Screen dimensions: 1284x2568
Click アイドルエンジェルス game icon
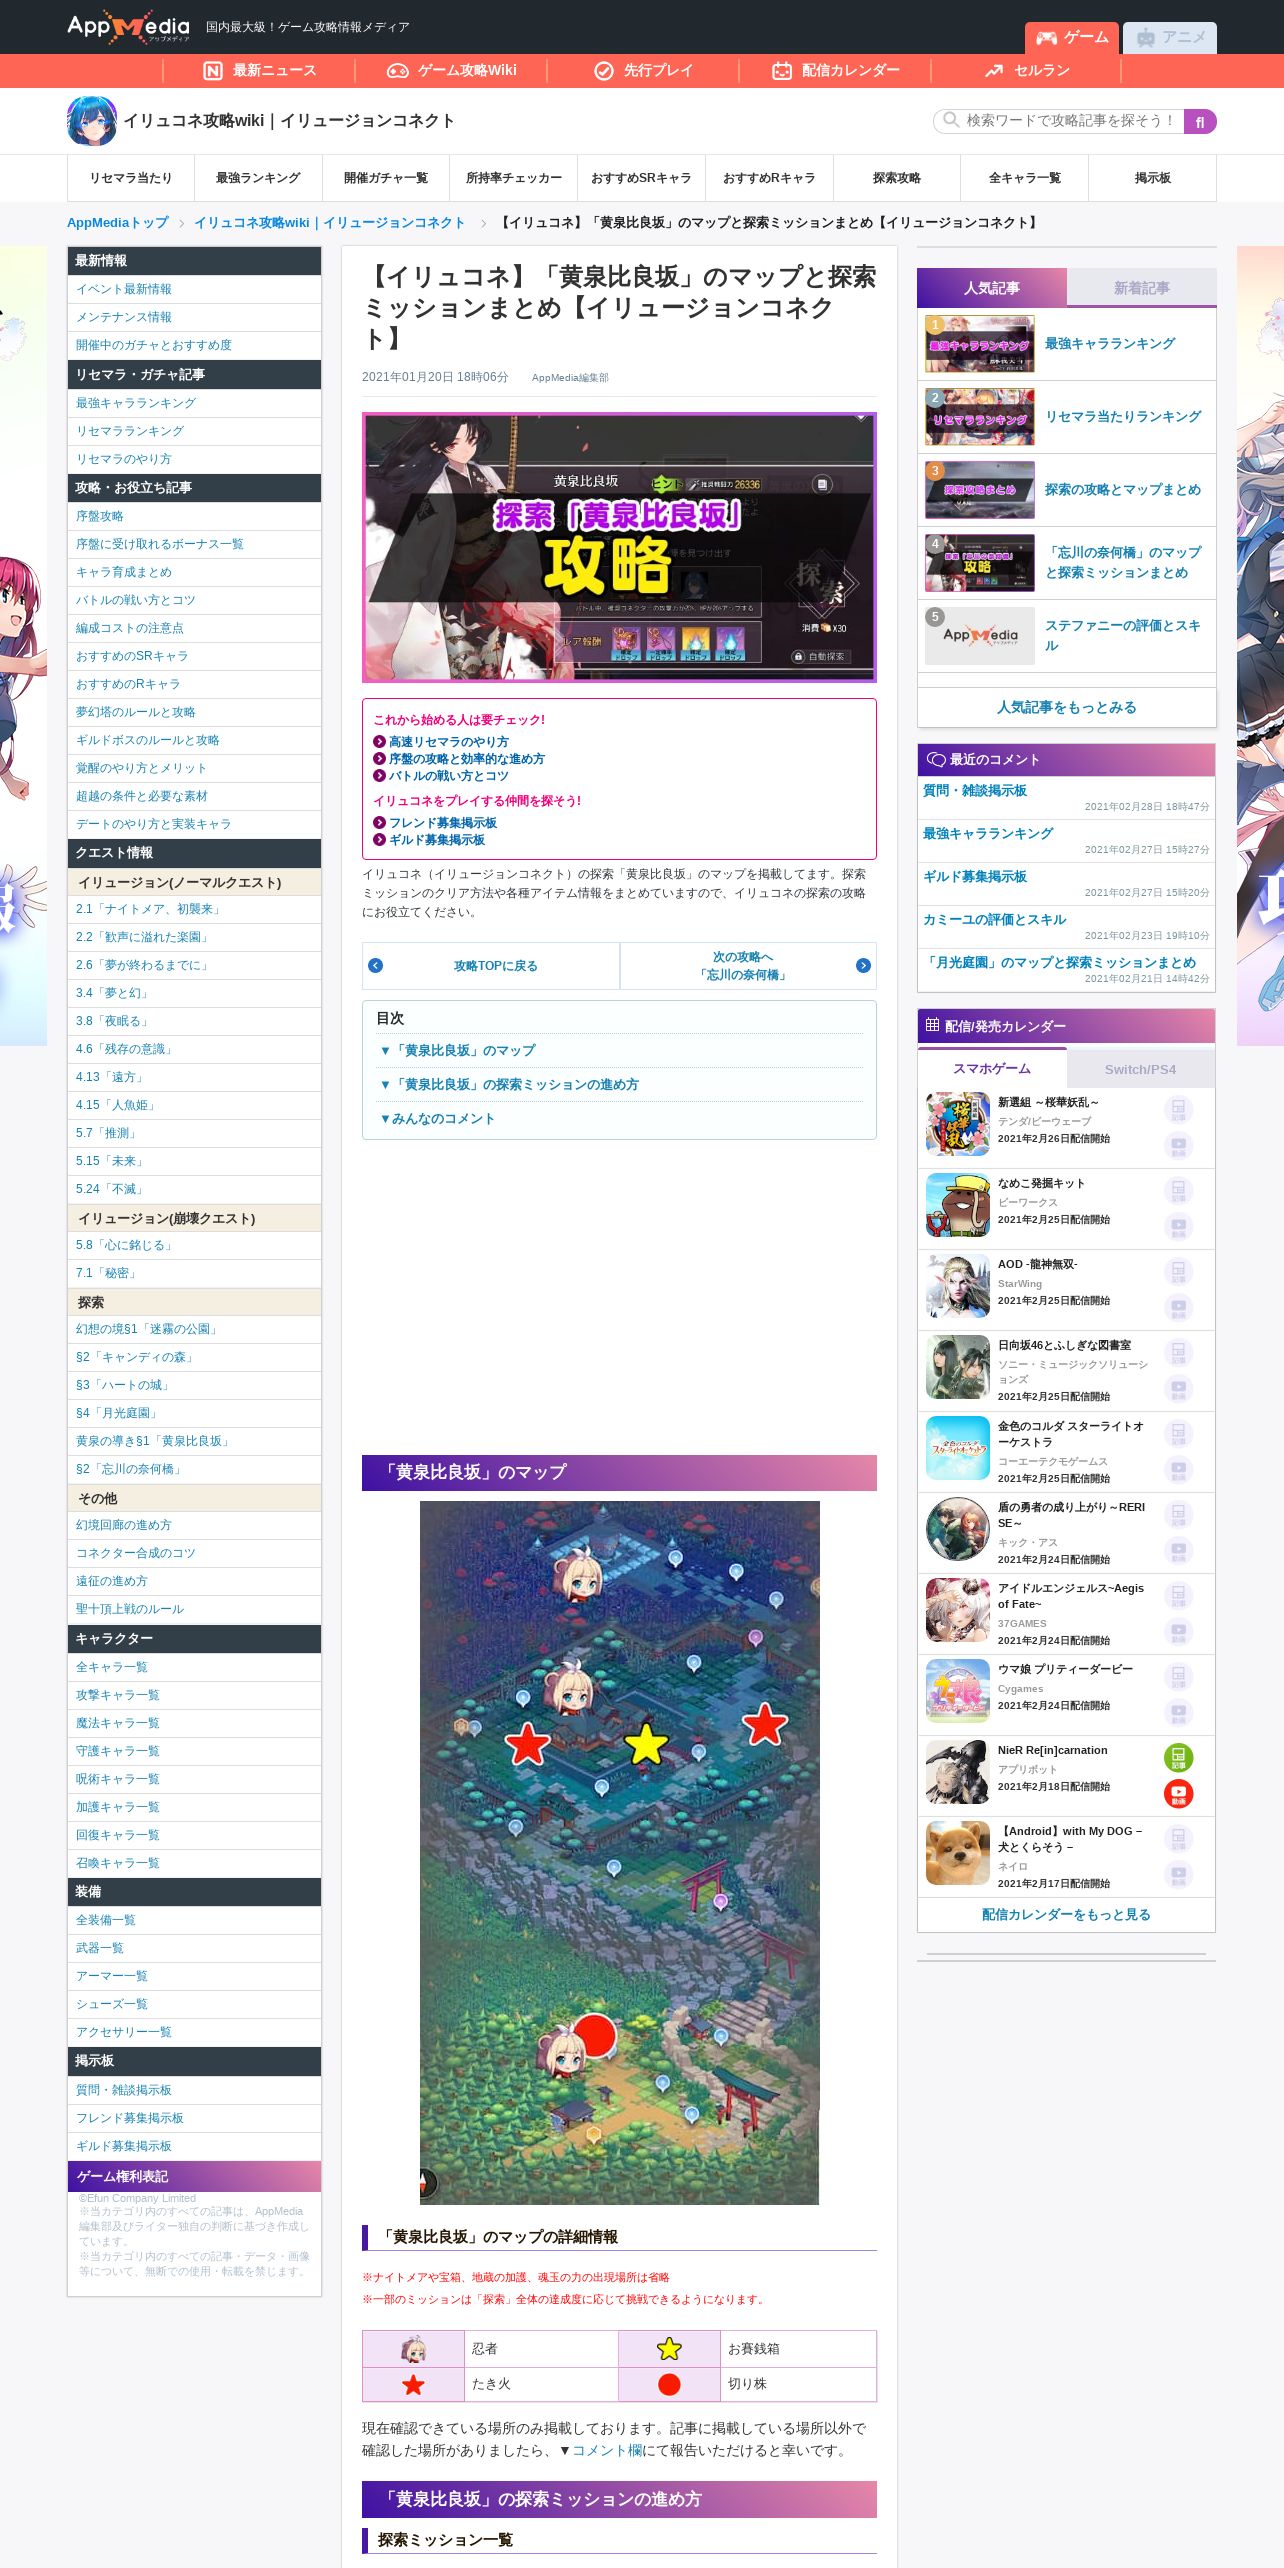point(957,1610)
